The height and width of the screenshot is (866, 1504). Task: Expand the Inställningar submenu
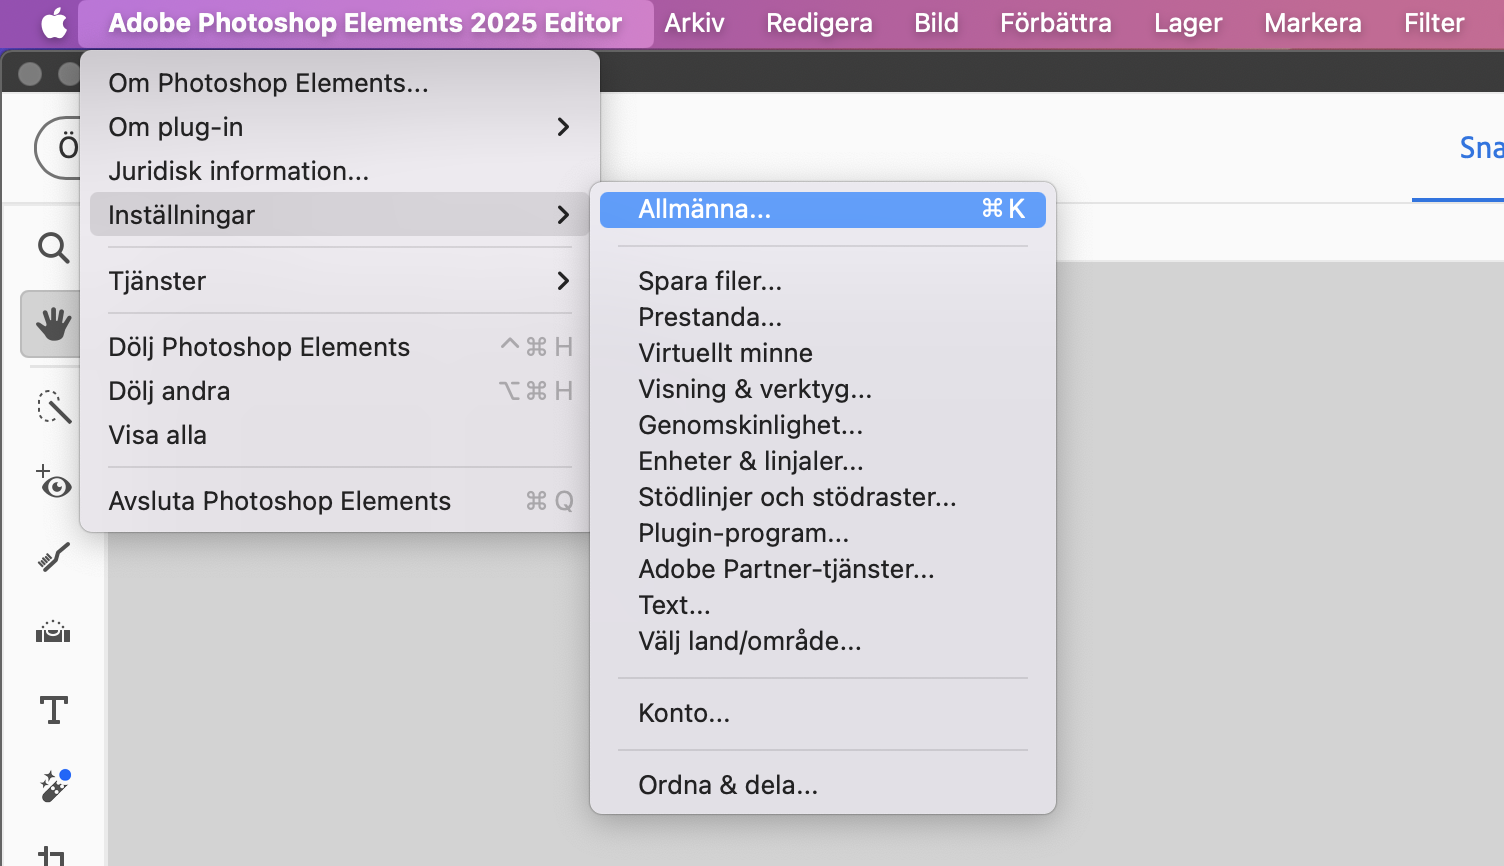click(x=339, y=215)
